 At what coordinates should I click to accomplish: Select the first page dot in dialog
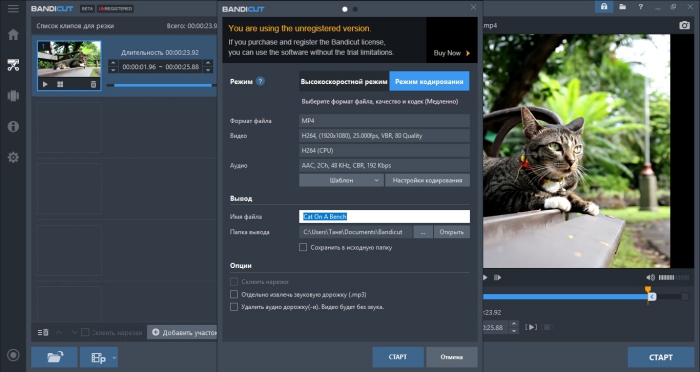tap(345, 9)
